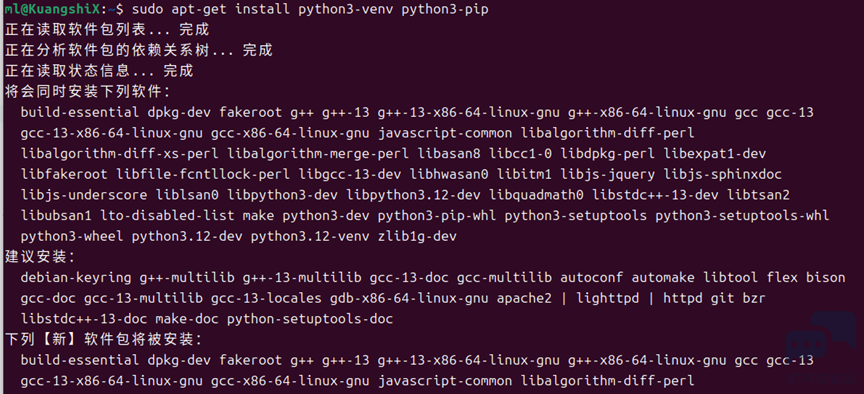Click the ST中文论坛 watermark text

click(823, 379)
